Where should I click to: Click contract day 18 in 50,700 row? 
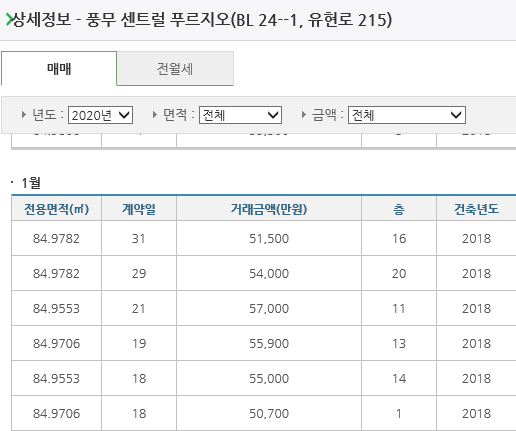tap(139, 414)
